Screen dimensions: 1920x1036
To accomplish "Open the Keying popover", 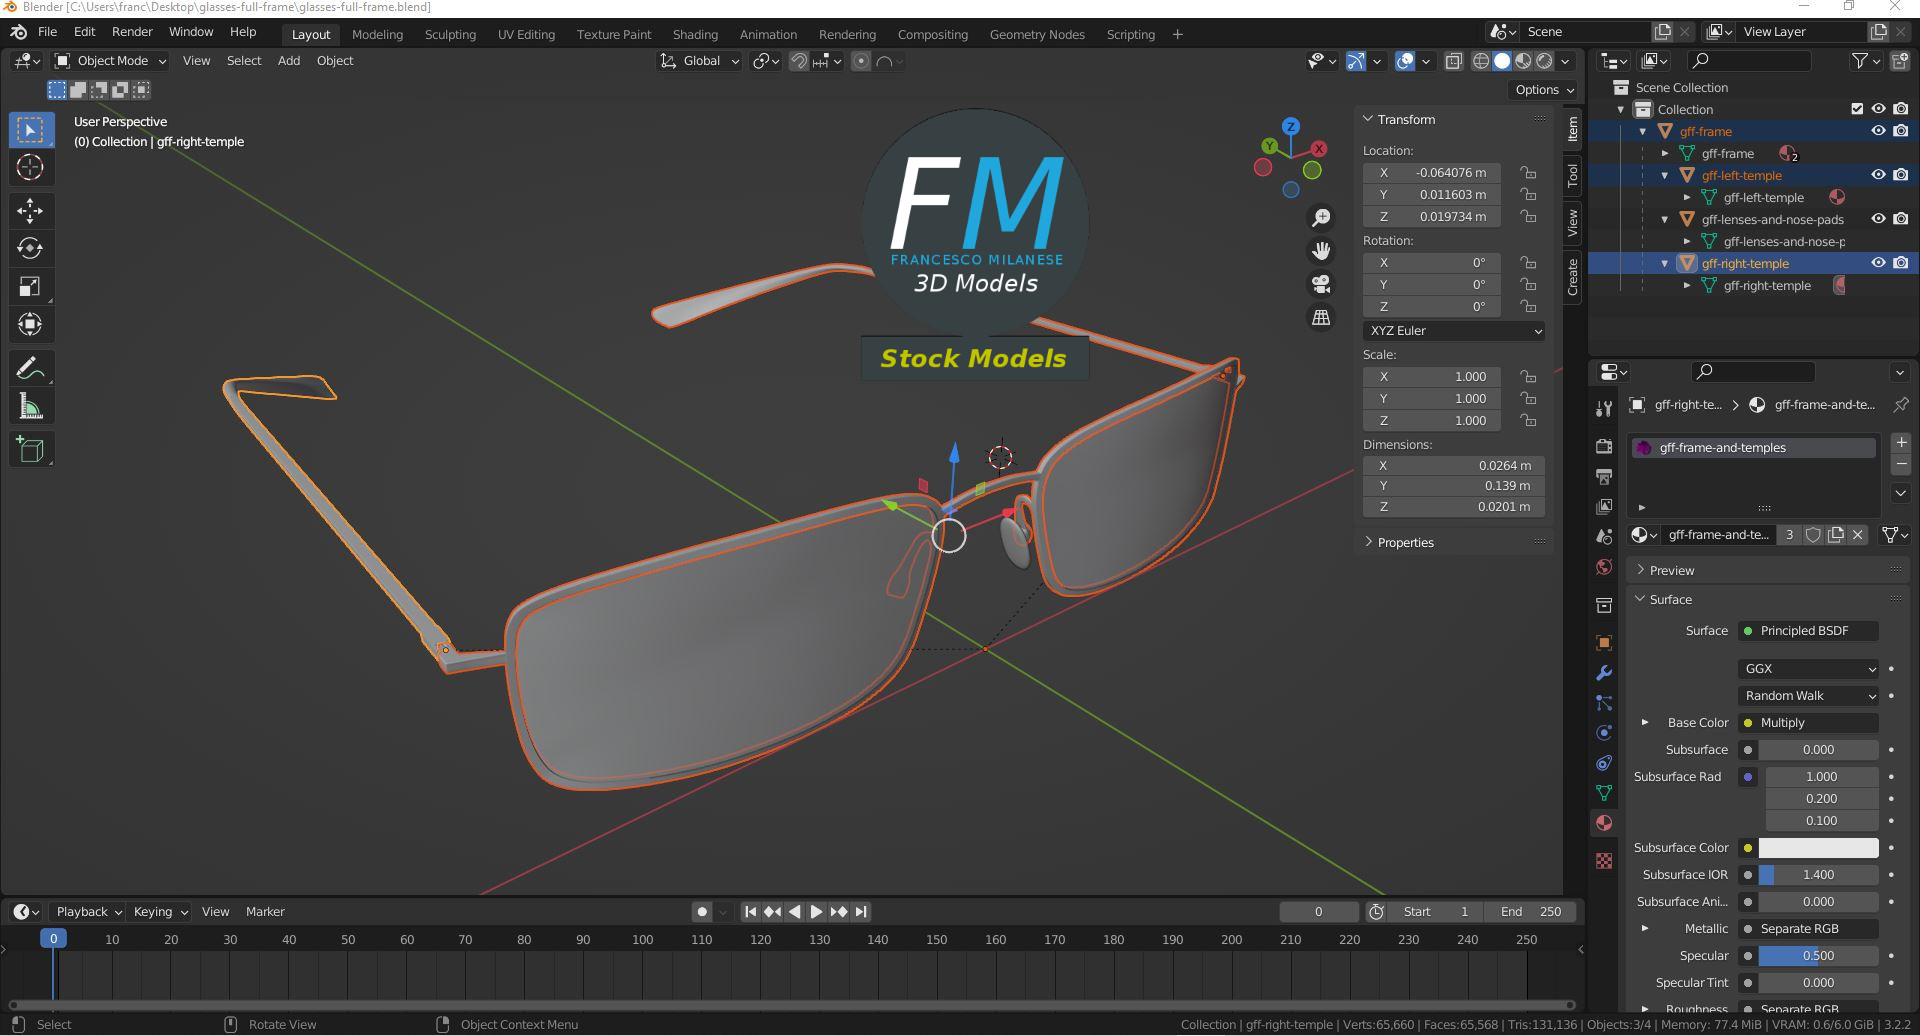I will (x=160, y=912).
